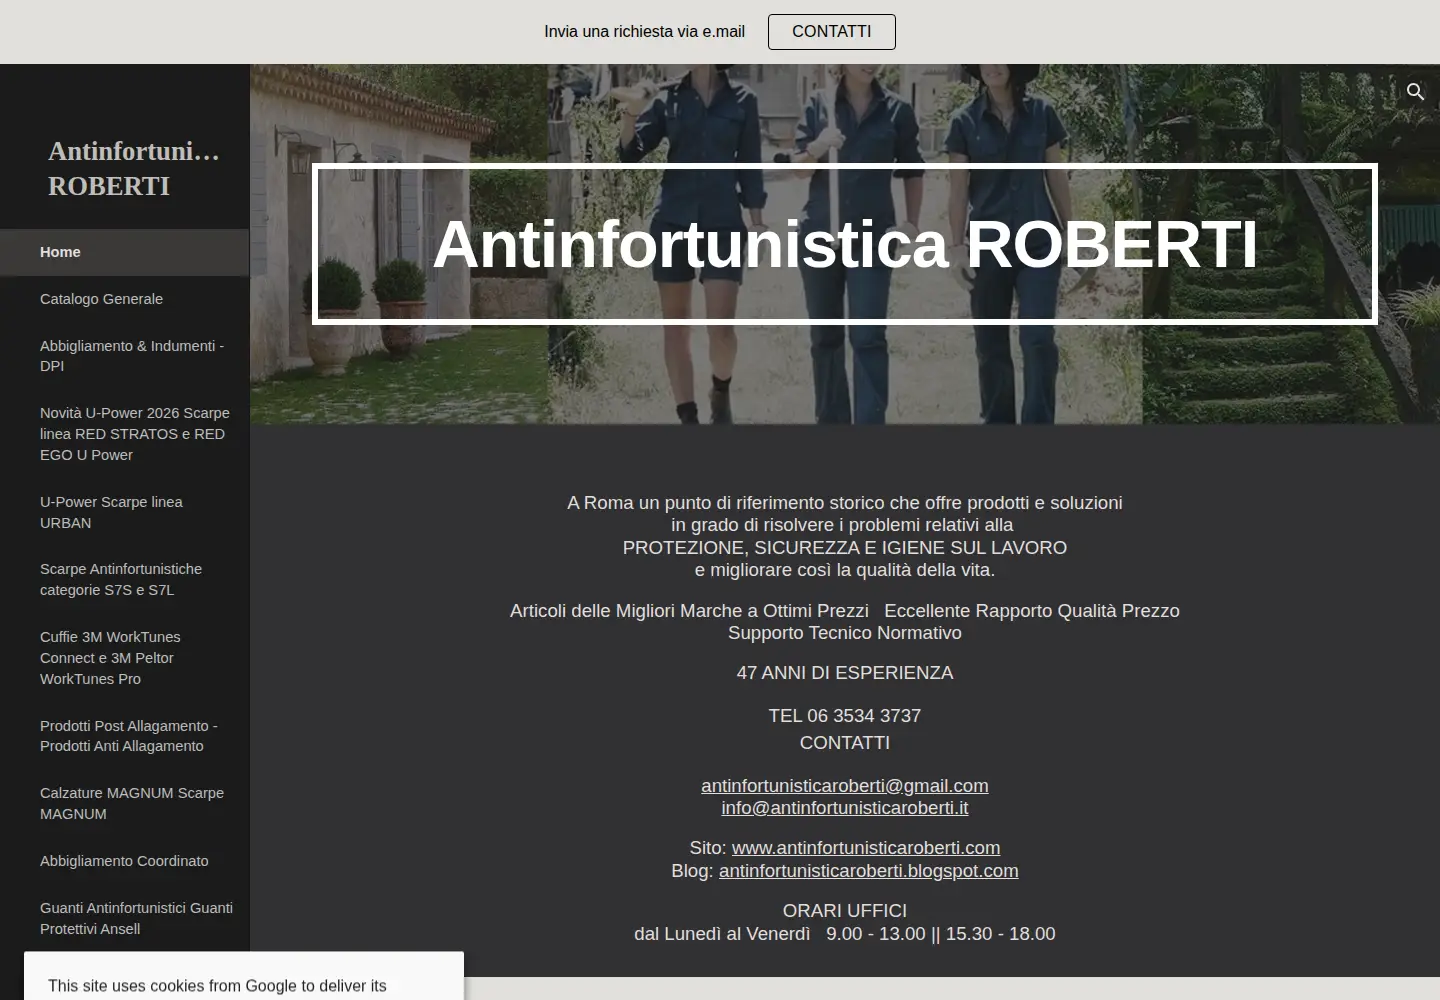This screenshot has width=1440, height=1000.
Task: Click 'PROTEZIONE, SICUREZZA E IGIENE SUL LAVORO' text
Action: click(845, 548)
